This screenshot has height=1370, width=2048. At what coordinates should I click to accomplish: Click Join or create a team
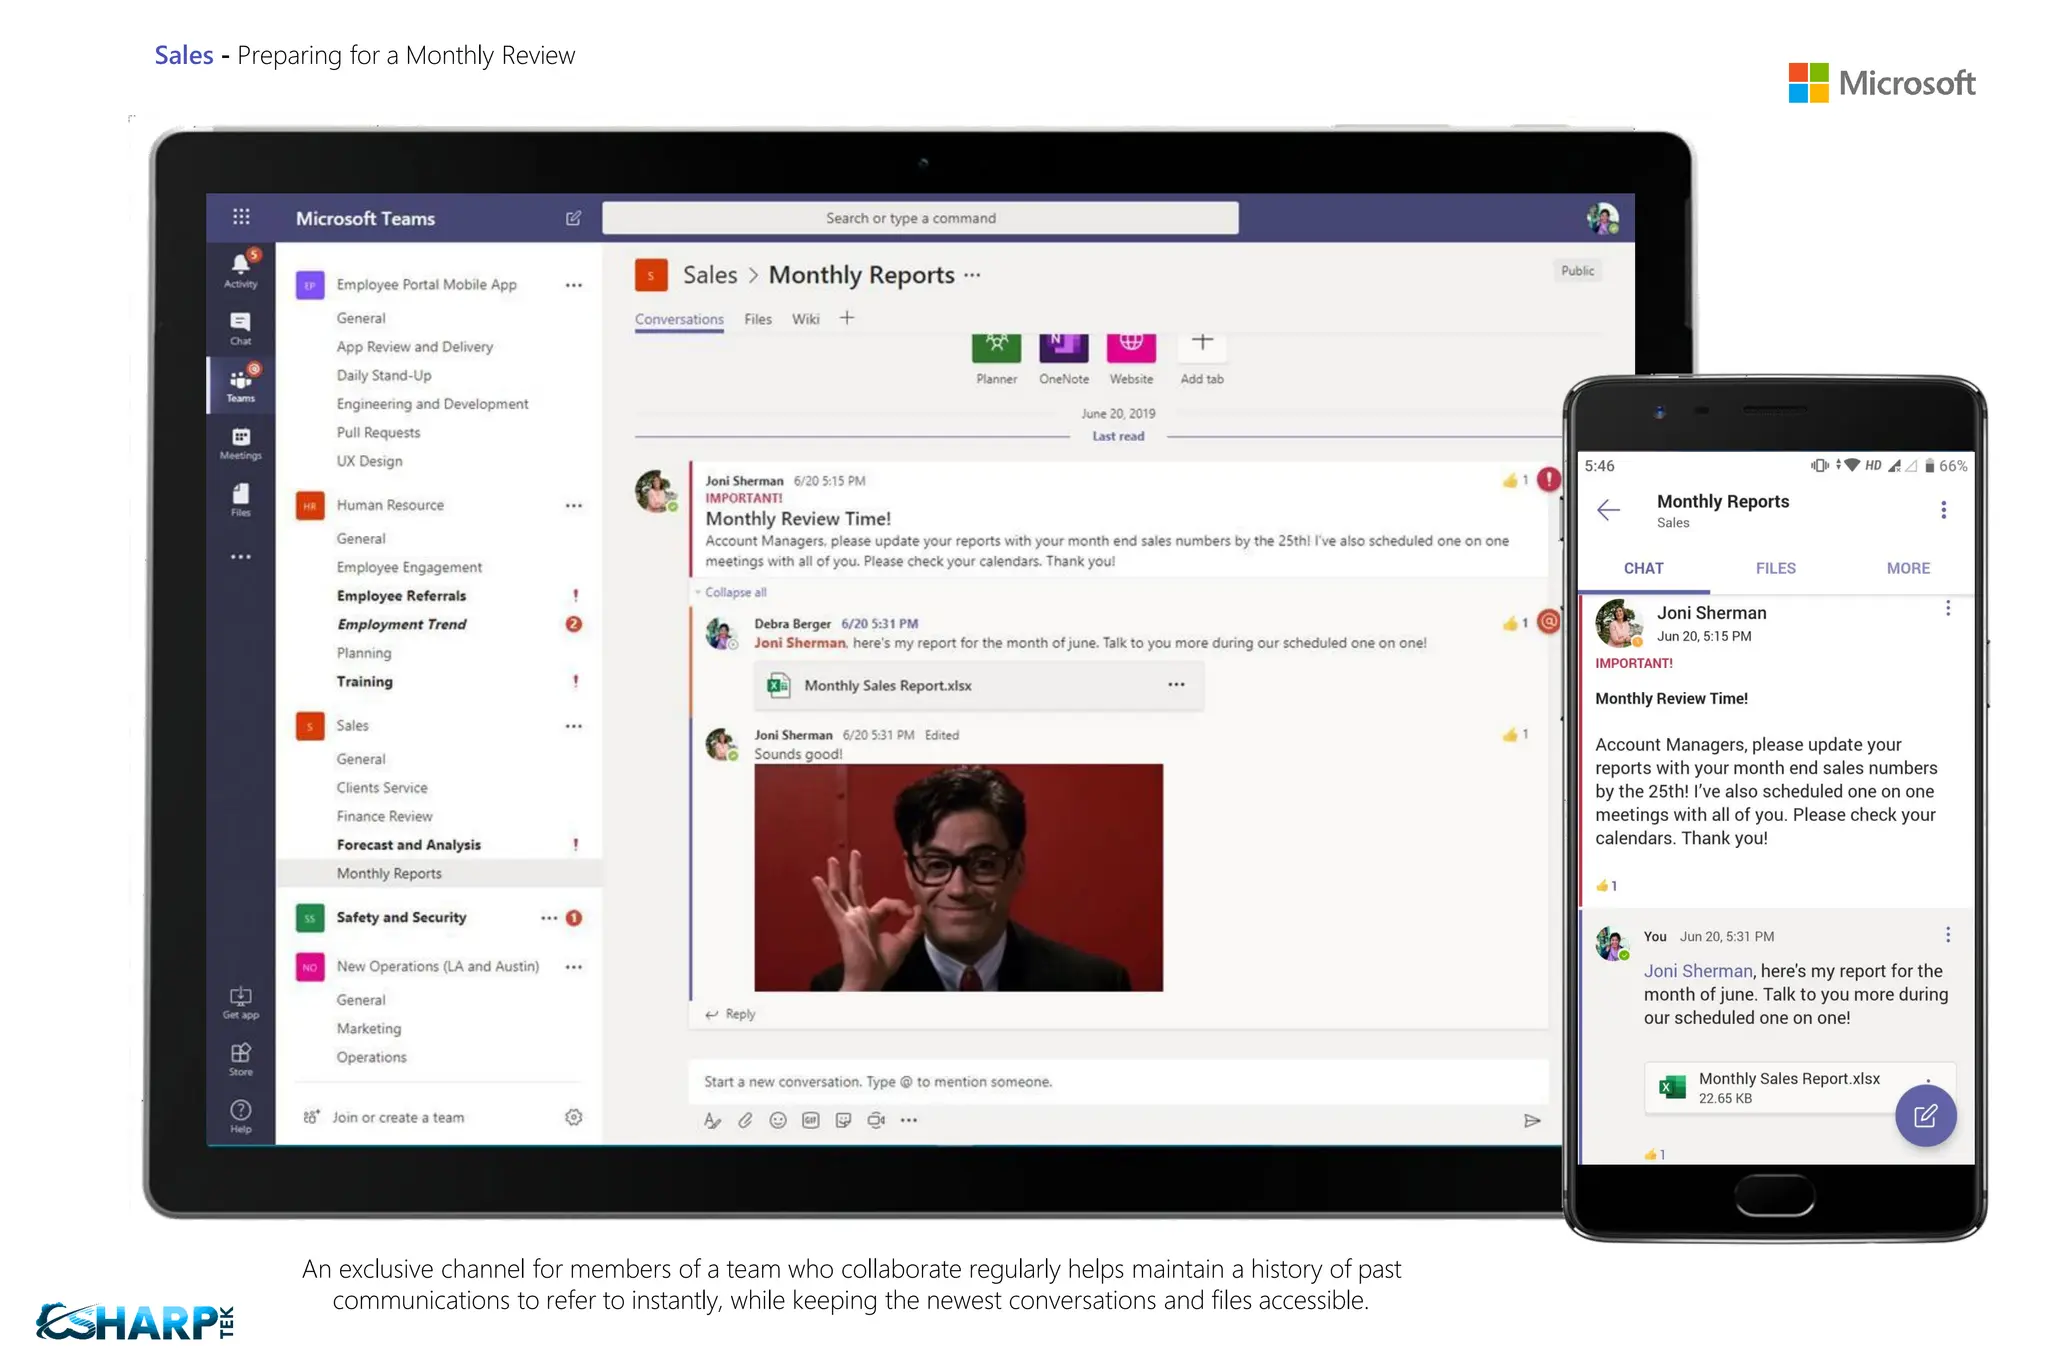(398, 1117)
